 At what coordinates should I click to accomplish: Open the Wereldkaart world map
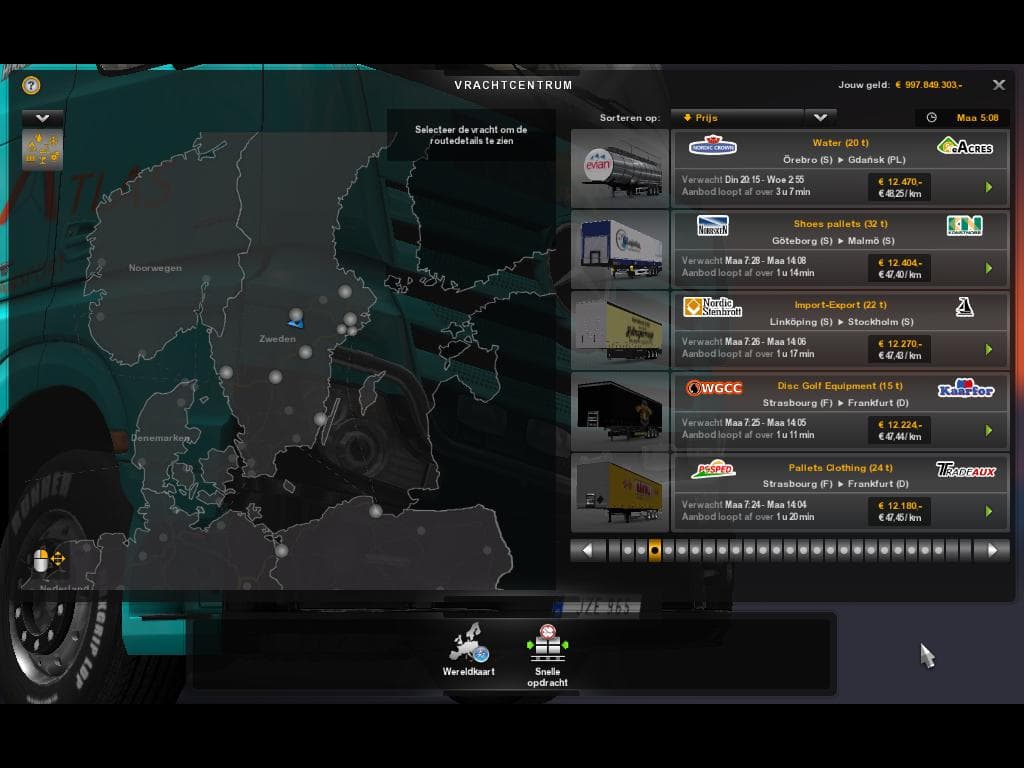click(468, 650)
